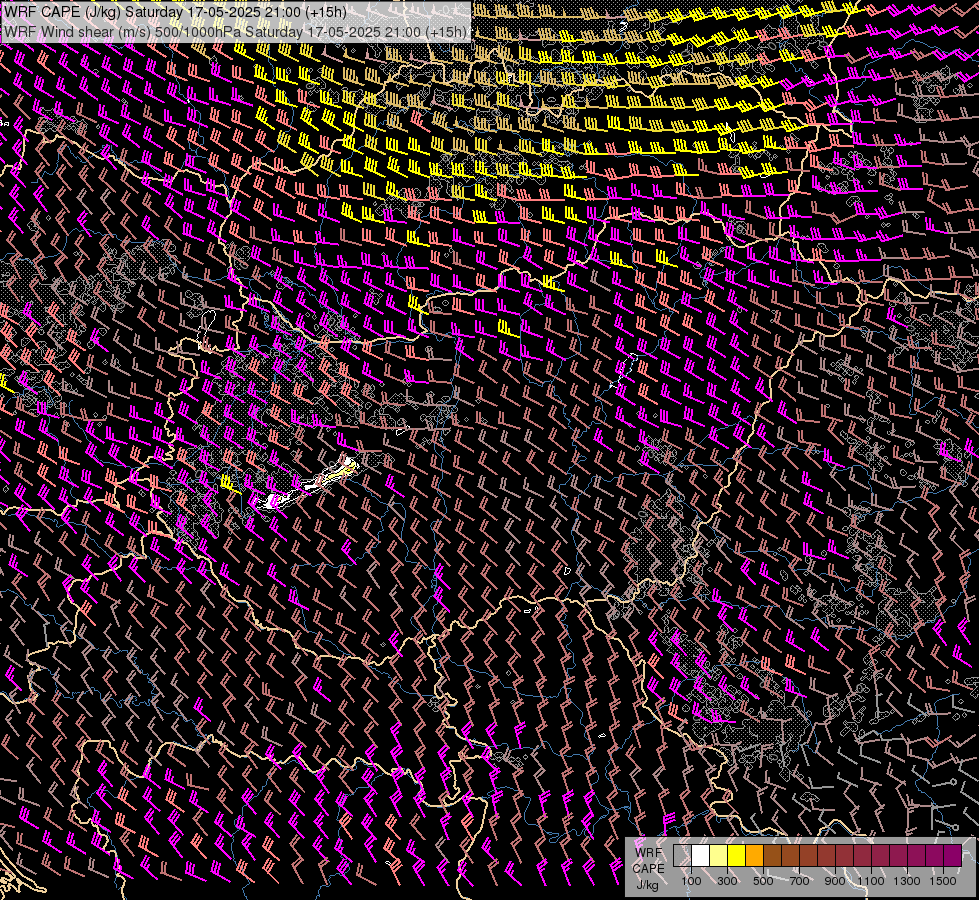Click the 1300 legend value

(907, 881)
